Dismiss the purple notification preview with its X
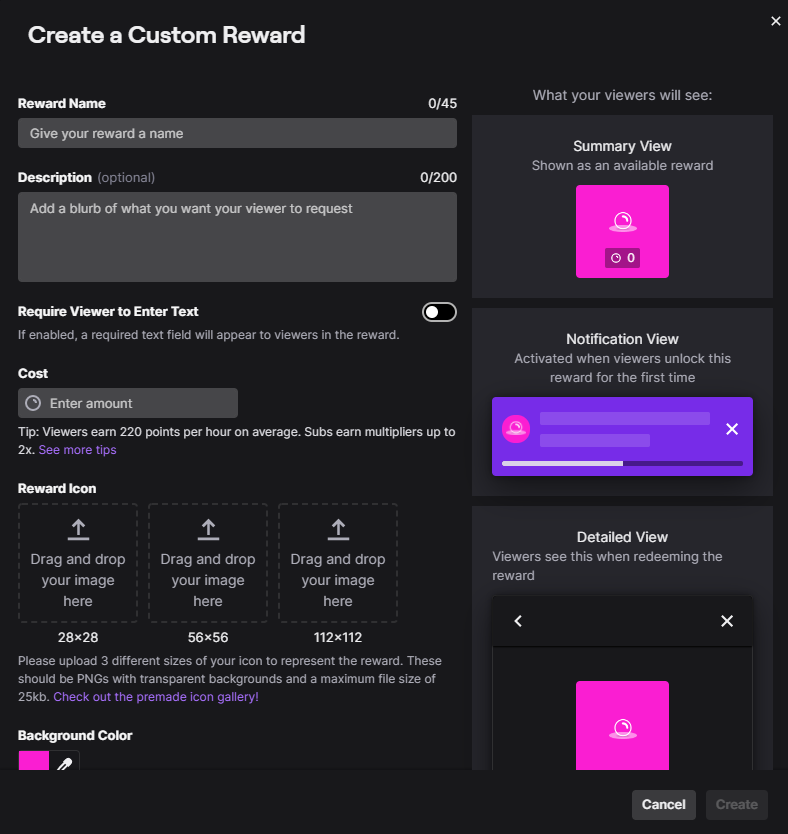 pyautogui.click(x=731, y=429)
